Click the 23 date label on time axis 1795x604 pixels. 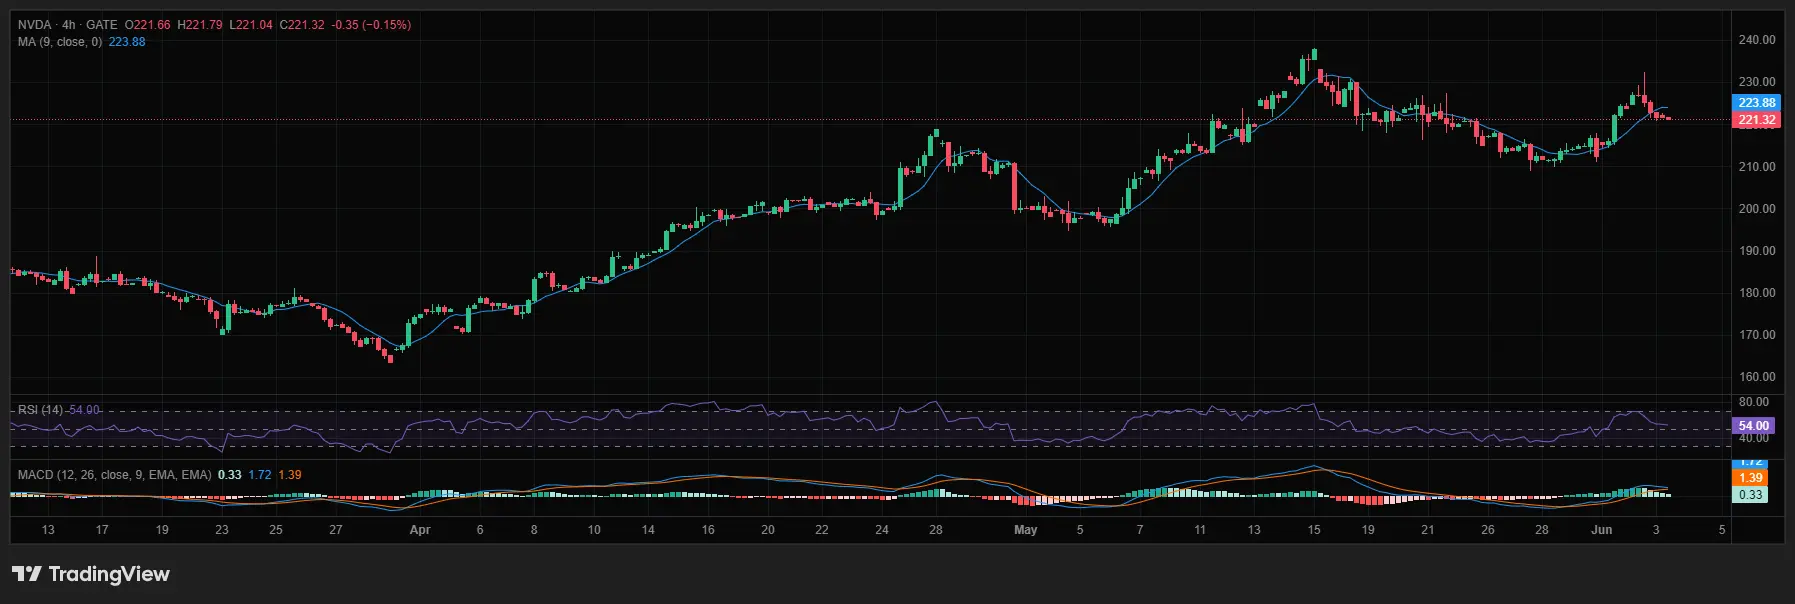pyautogui.click(x=222, y=530)
